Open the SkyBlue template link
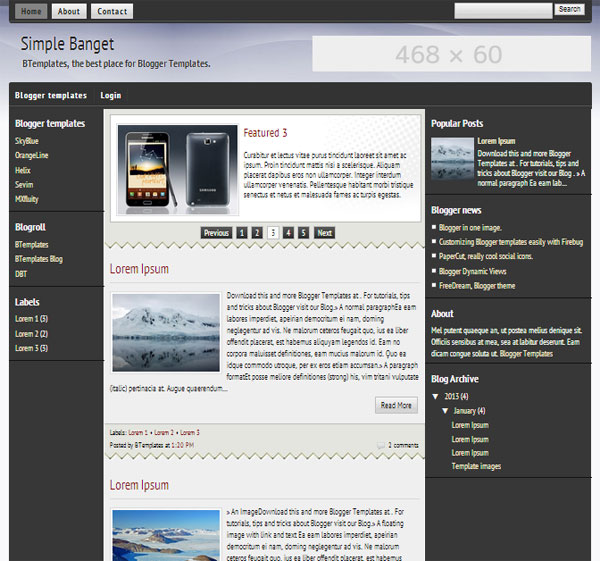This screenshot has height=561, width=600. coord(27,141)
